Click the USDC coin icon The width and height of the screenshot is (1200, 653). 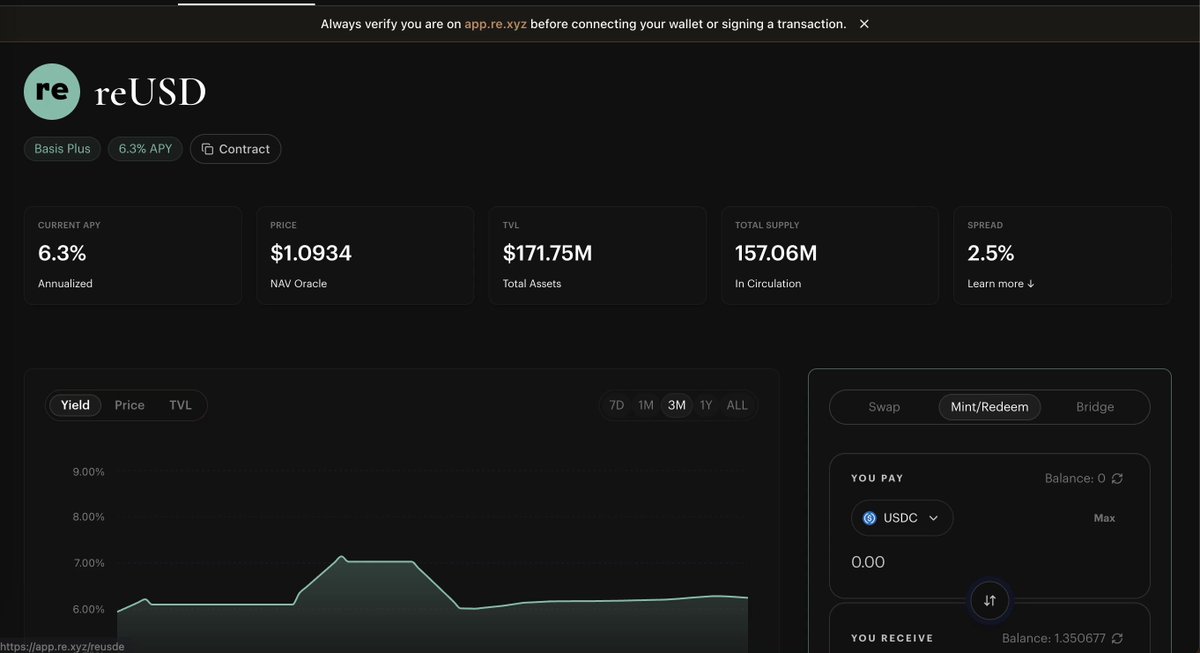tap(869, 518)
